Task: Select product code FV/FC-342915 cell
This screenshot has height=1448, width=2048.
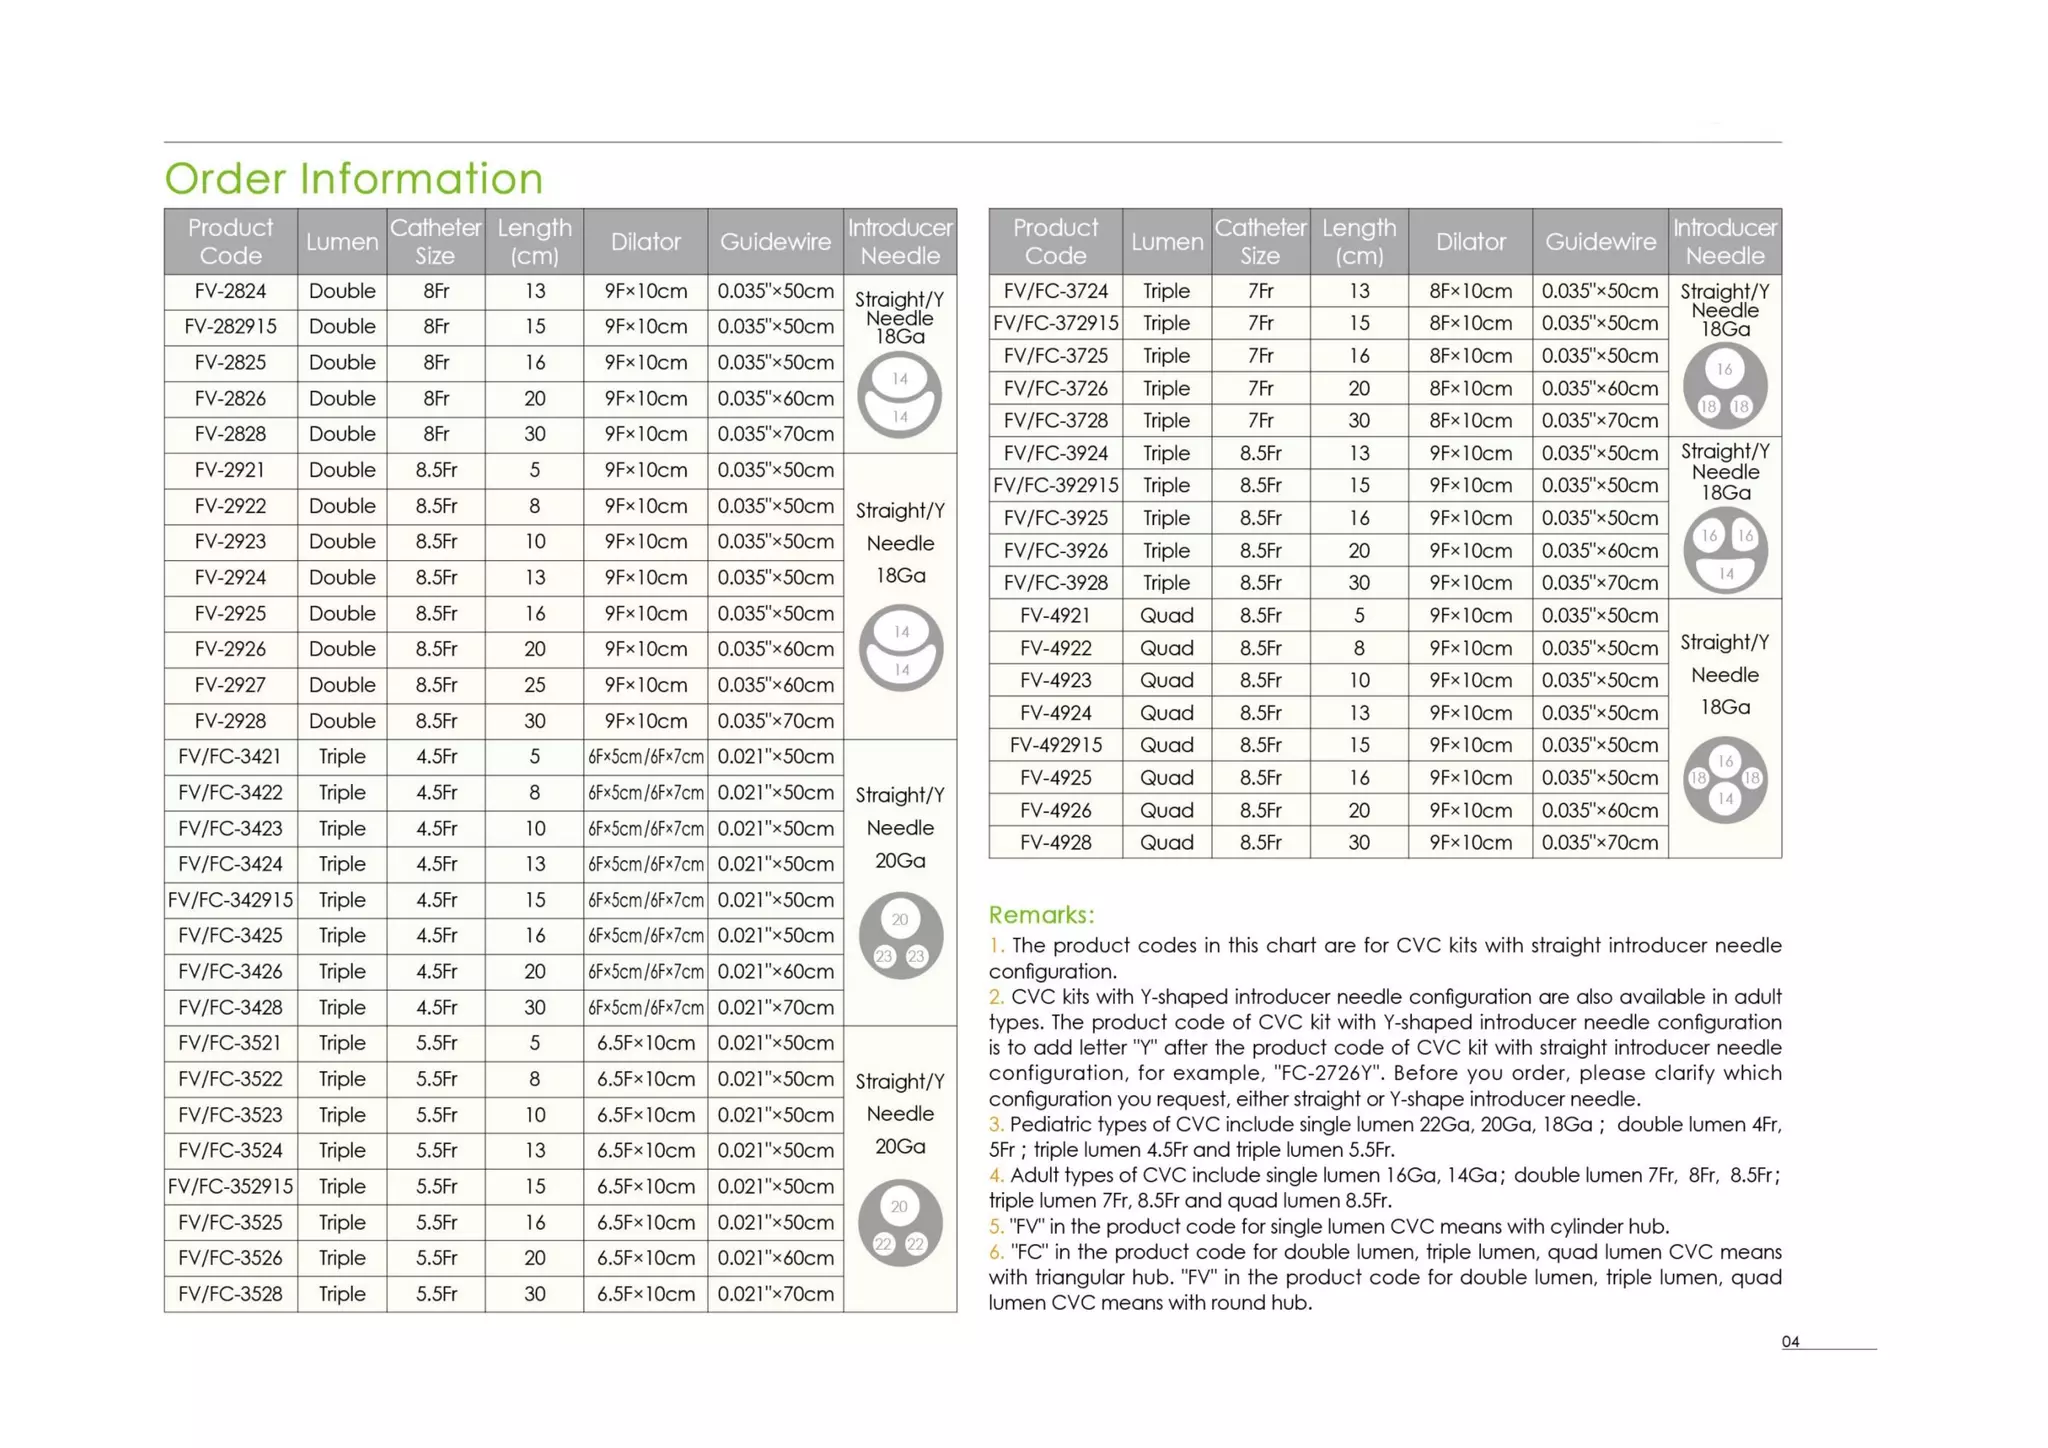Action: (x=230, y=900)
